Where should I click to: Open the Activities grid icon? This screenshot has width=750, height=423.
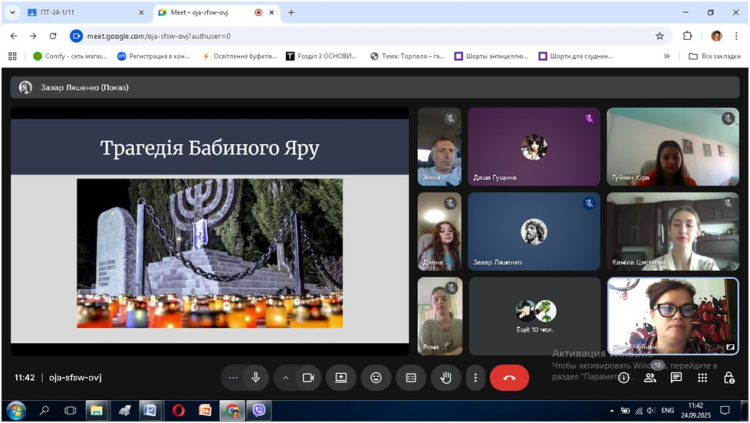(x=703, y=378)
